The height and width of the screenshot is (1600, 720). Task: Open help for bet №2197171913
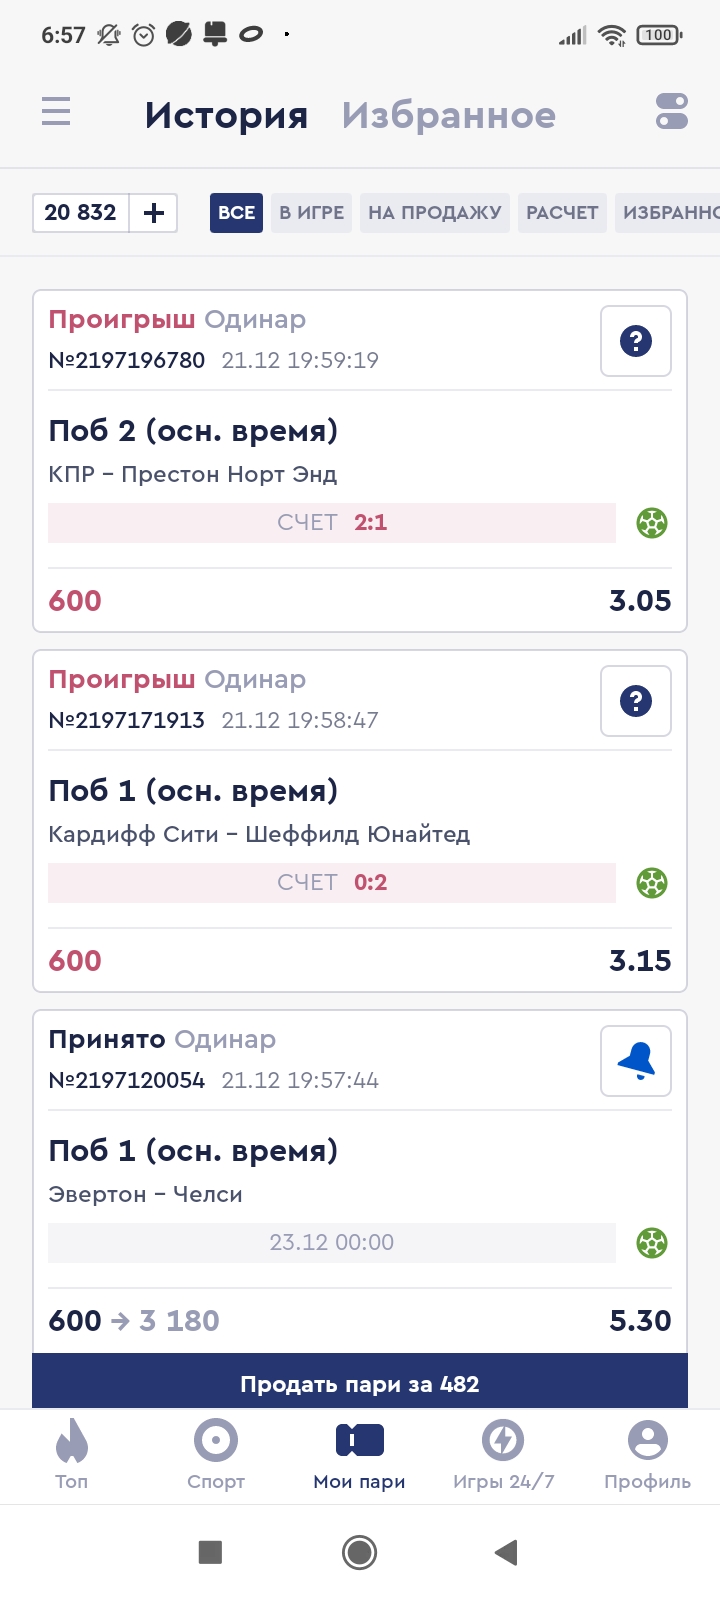(x=636, y=701)
